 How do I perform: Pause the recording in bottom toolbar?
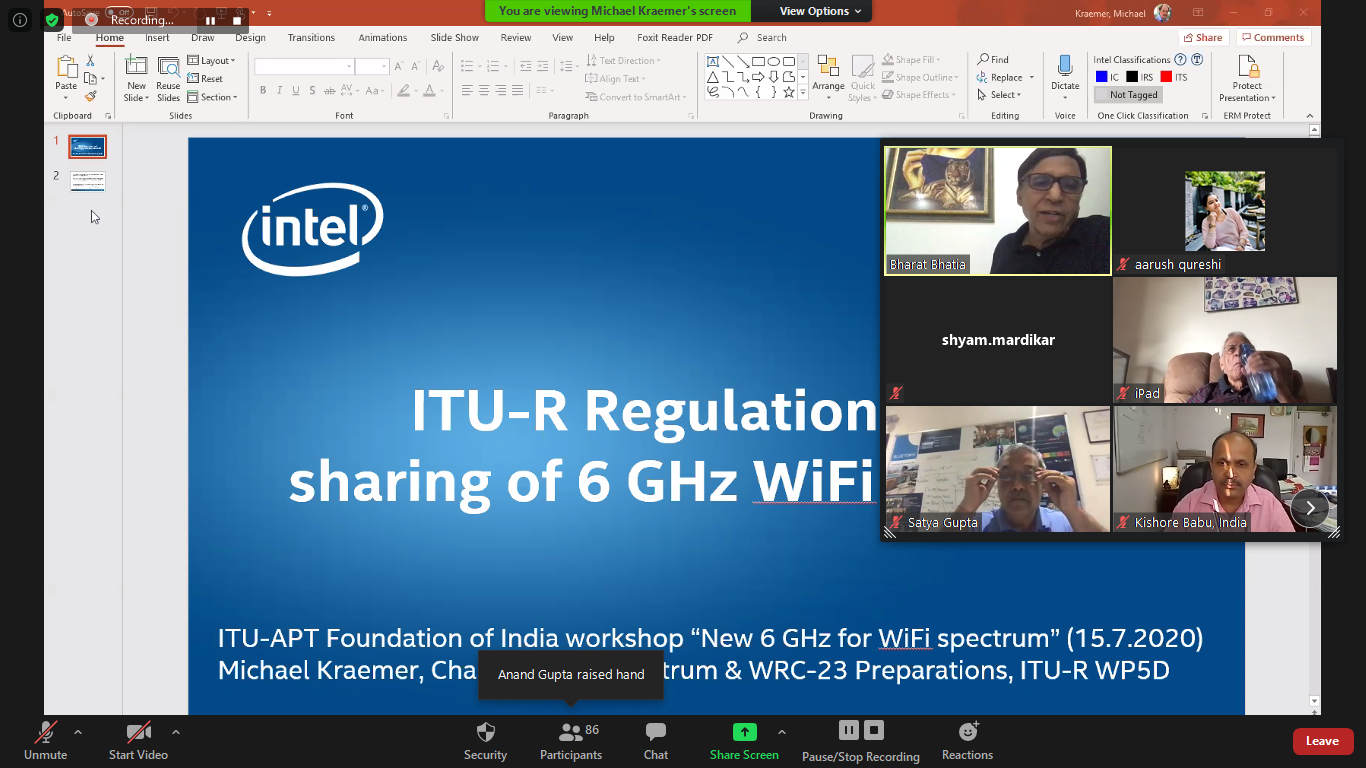(848, 730)
